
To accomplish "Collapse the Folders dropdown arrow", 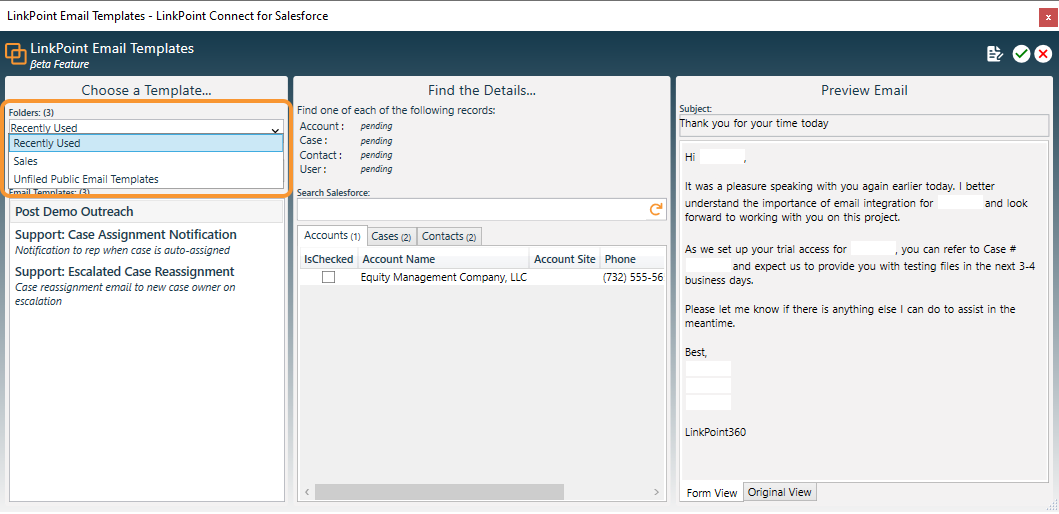I will pyautogui.click(x=275, y=129).
